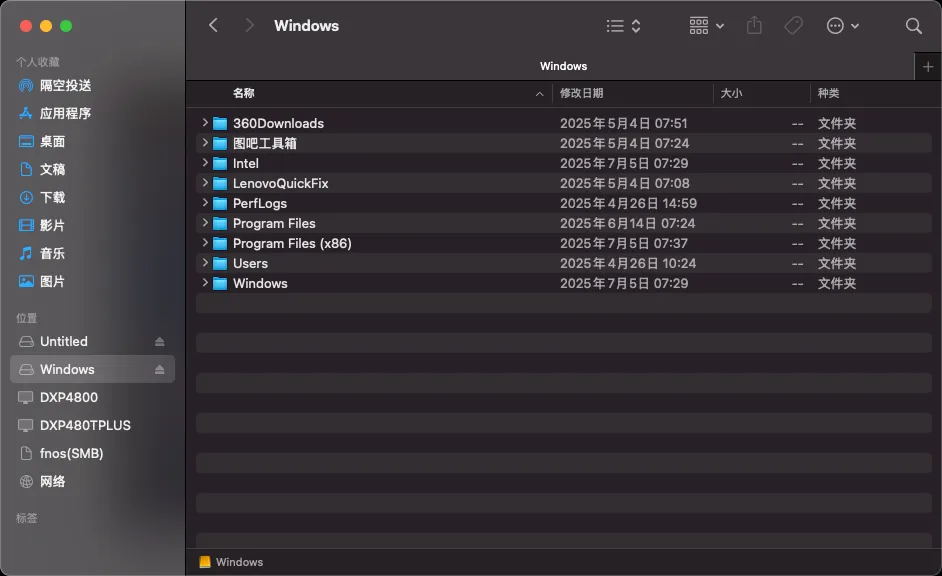Select the Intel folder icon
Screen dimensions: 942x576
[220, 163]
